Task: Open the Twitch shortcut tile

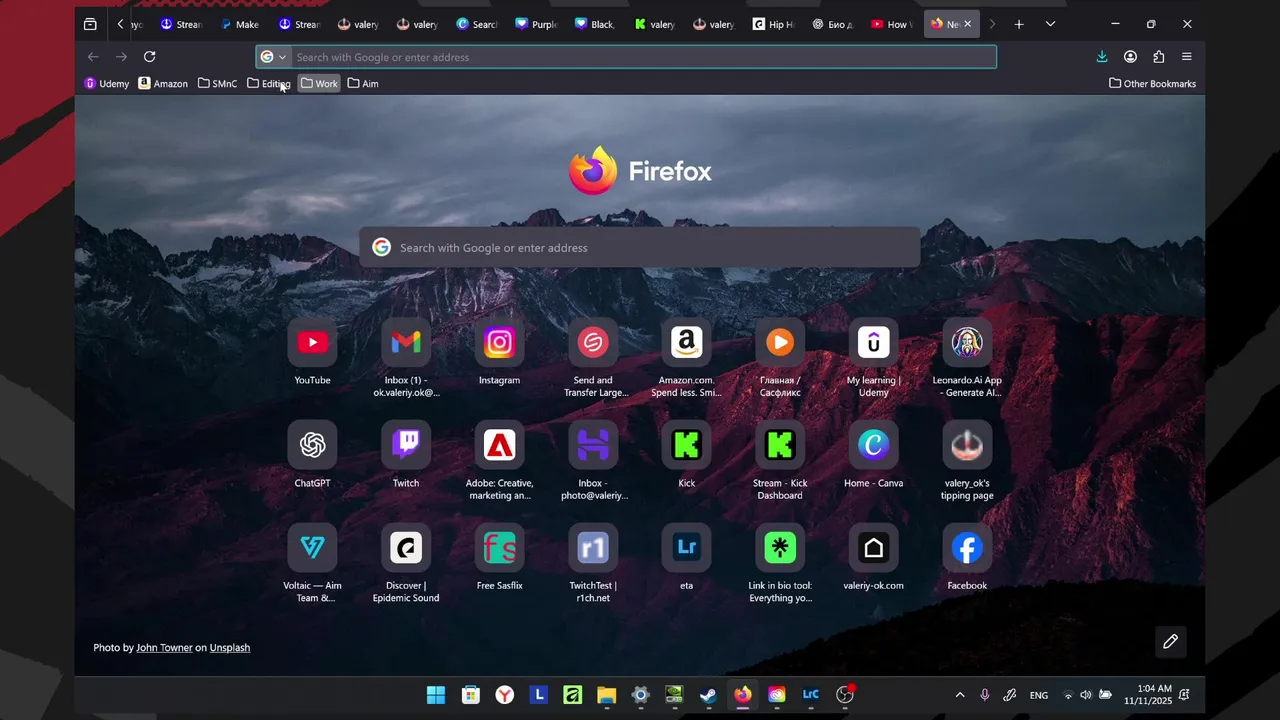Action: 406,445
